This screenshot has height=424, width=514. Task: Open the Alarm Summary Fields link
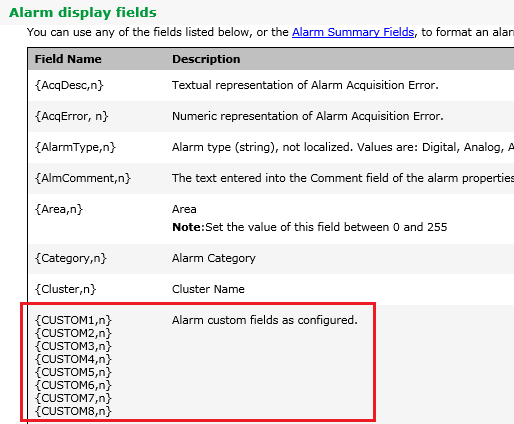coord(353,32)
